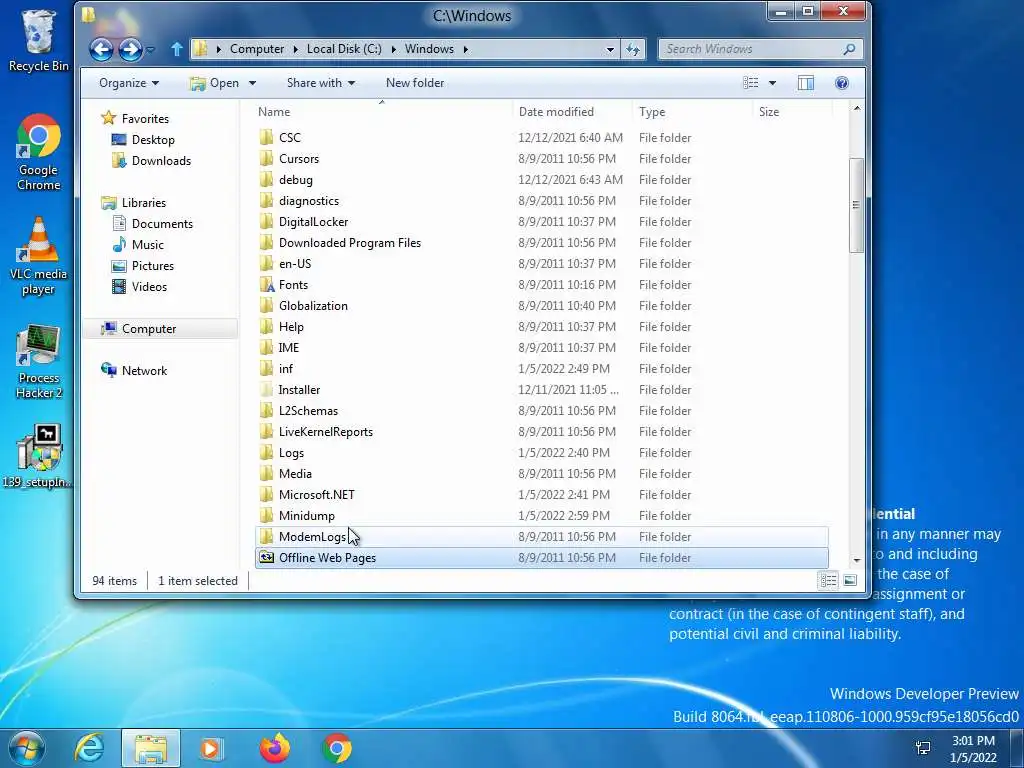Click the Local Disk (C:) breadcrumb
This screenshot has width=1024, height=768.
pos(344,49)
